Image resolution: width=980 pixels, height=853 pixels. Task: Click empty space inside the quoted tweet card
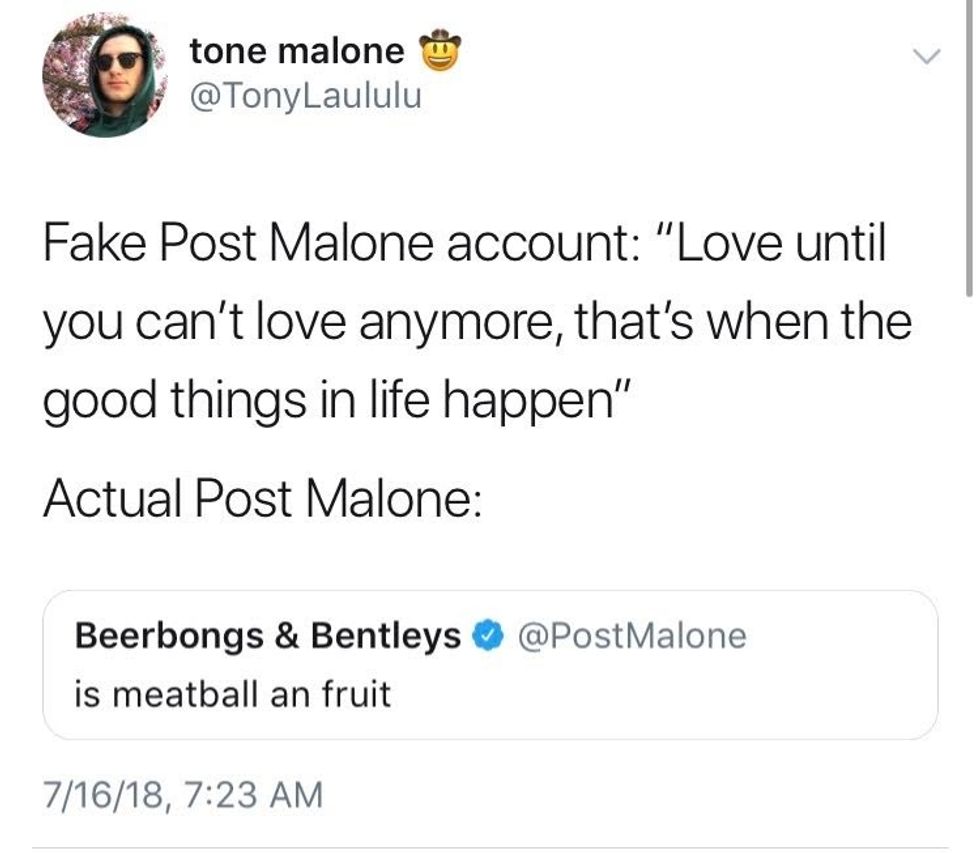[x=700, y=700]
